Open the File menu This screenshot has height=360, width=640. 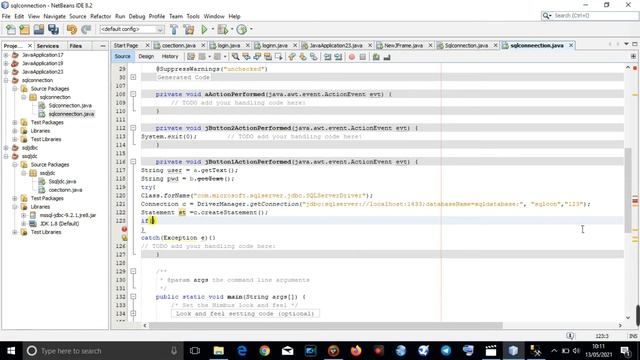tap(6, 16)
